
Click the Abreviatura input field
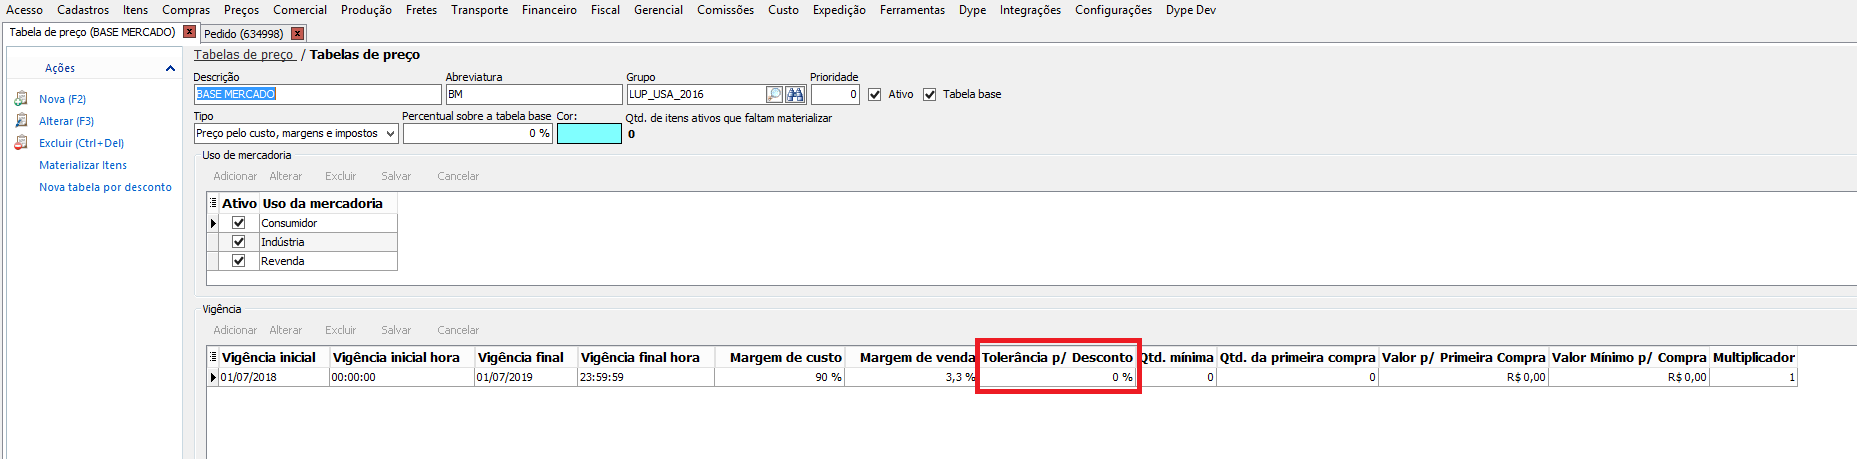pos(534,94)
